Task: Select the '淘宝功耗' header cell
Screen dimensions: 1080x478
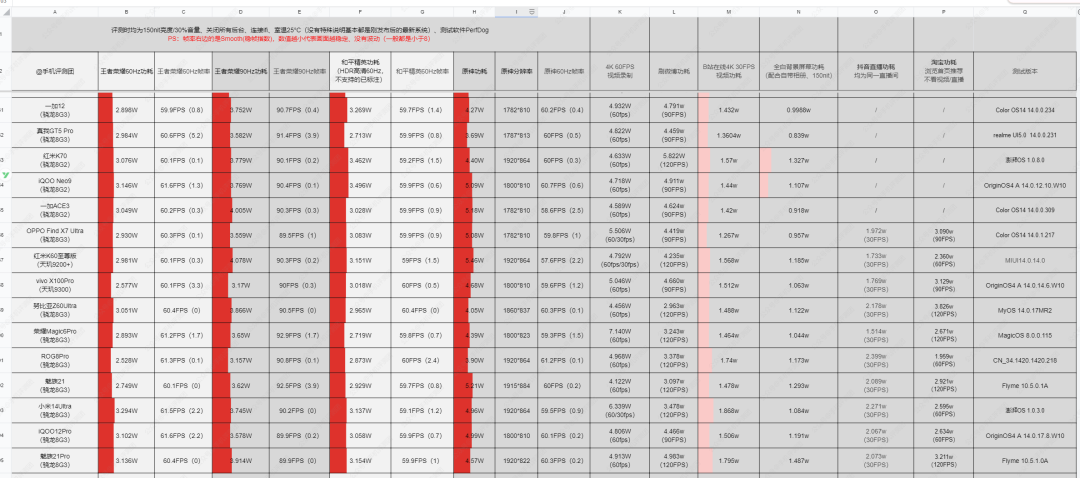Action: coord(944,71)
